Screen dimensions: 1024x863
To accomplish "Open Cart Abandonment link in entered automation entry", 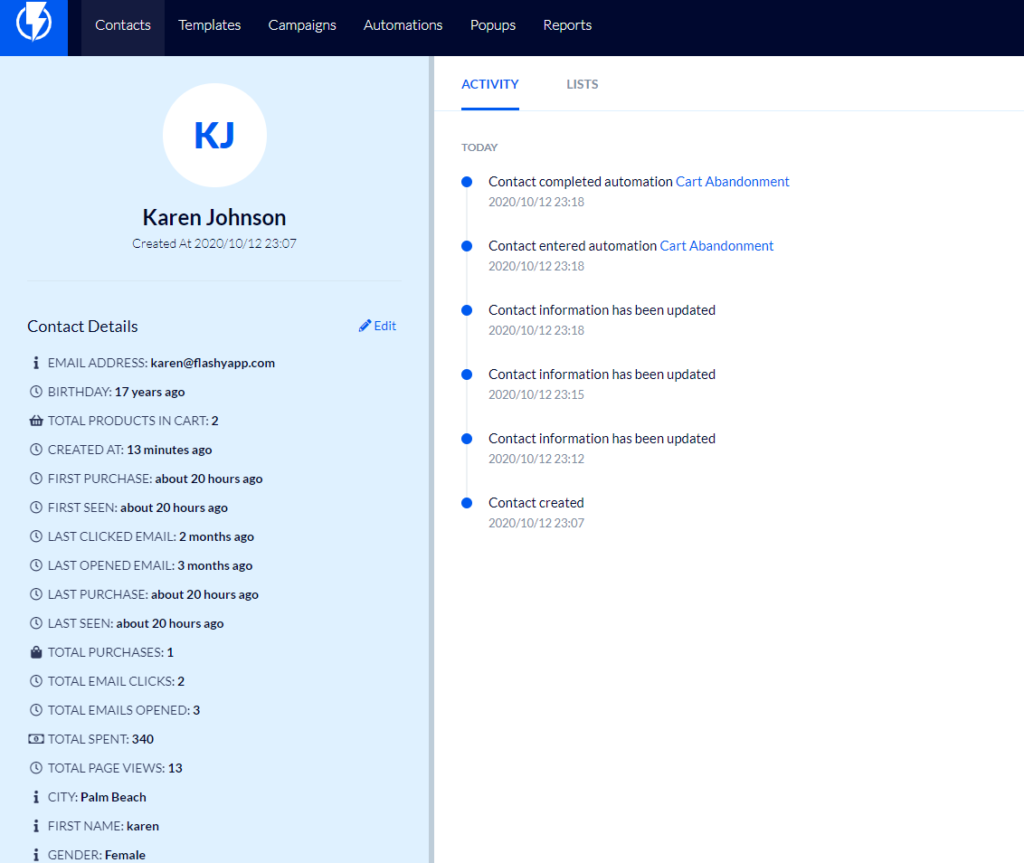I will [x=716, y=246].
